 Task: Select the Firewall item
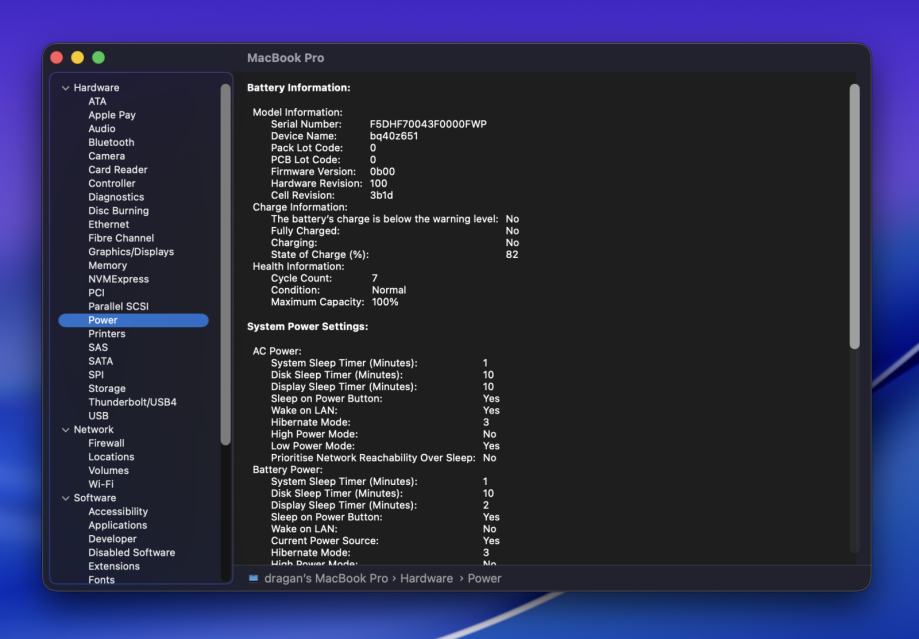point(106,443)
